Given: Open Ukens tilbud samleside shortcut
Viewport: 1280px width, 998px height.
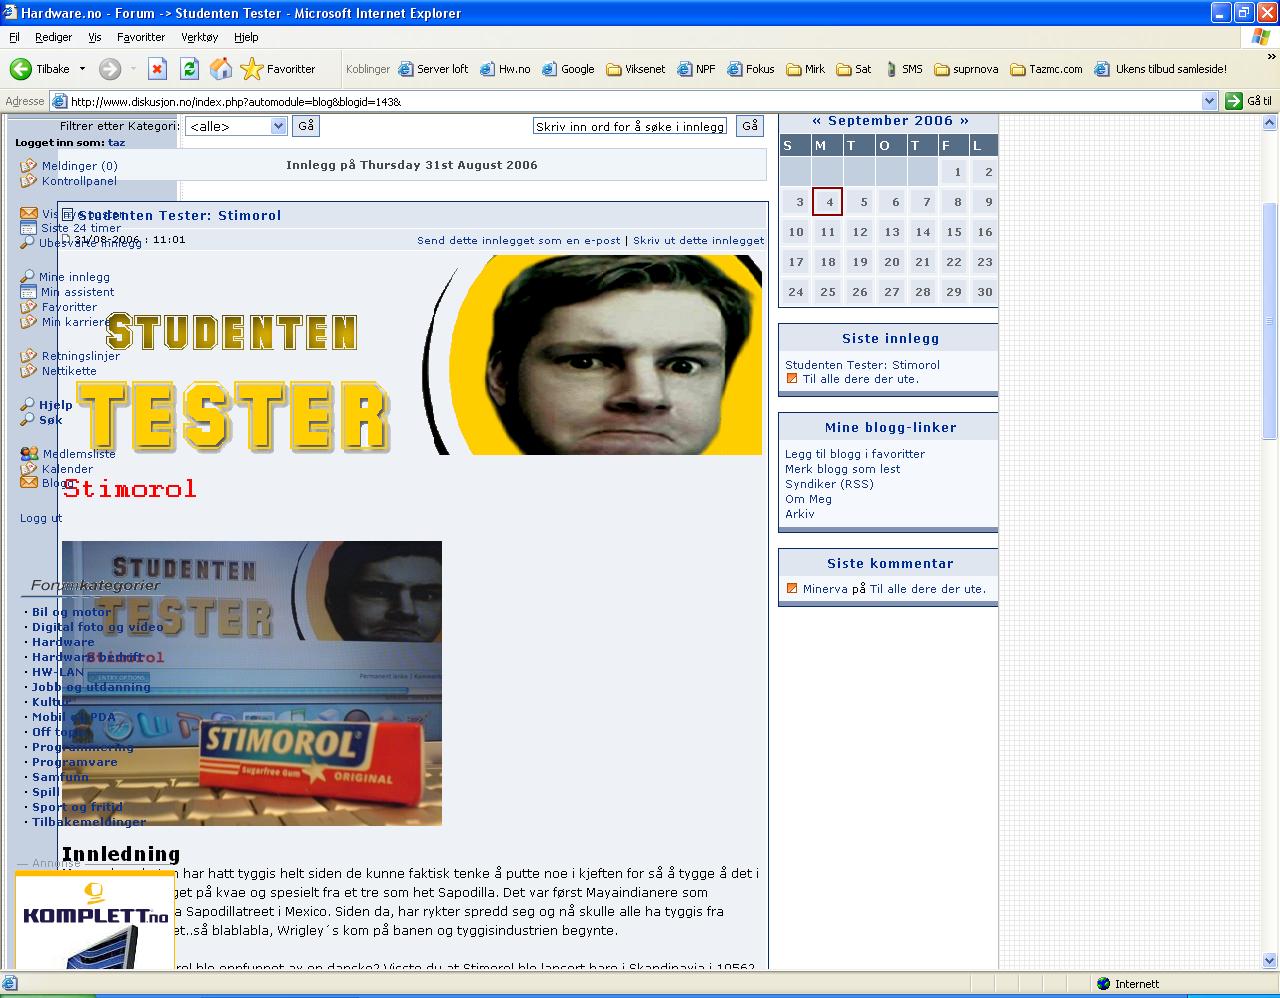Looking at the screenshot, I should 1160,69.
